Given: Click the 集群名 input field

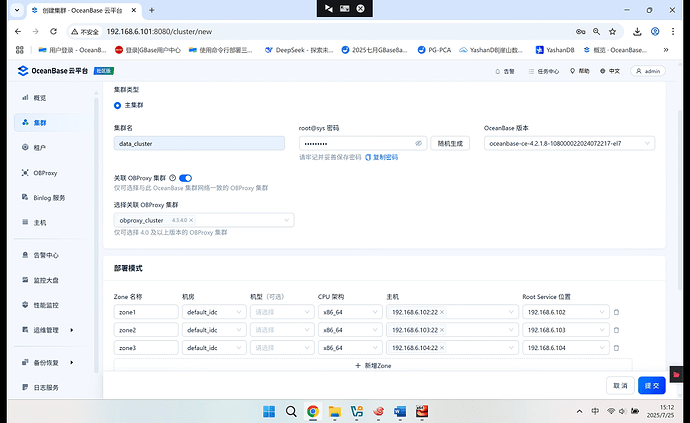Looking at the screenshot, I should tap(199, 143).
